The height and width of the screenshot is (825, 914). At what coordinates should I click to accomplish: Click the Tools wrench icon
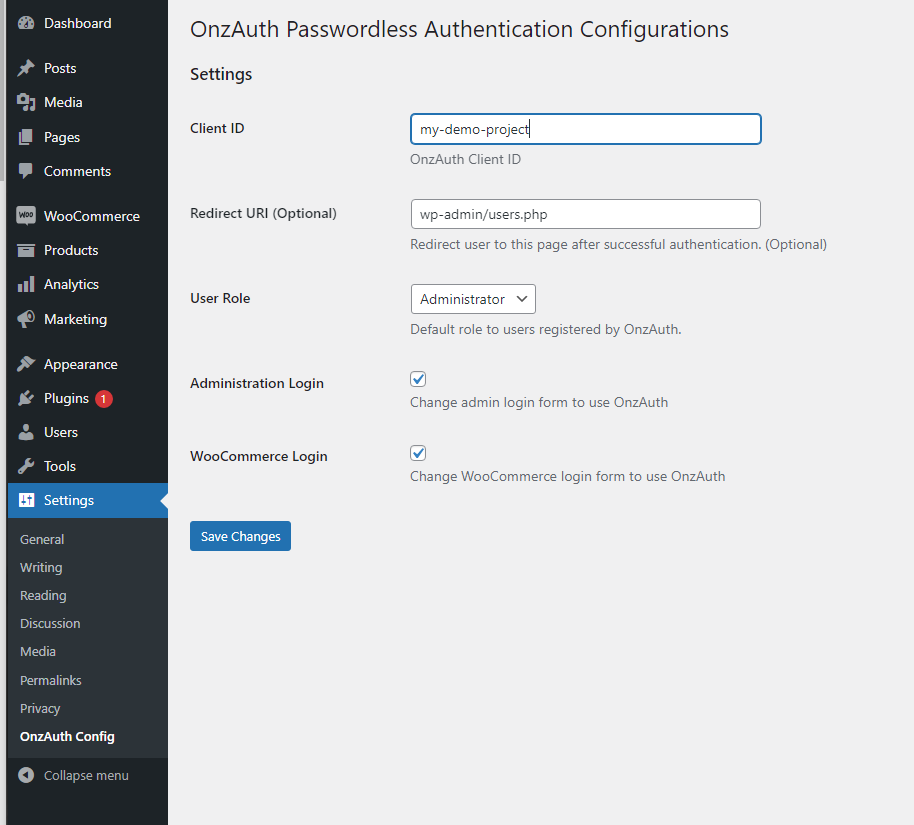tap(26, 466)
